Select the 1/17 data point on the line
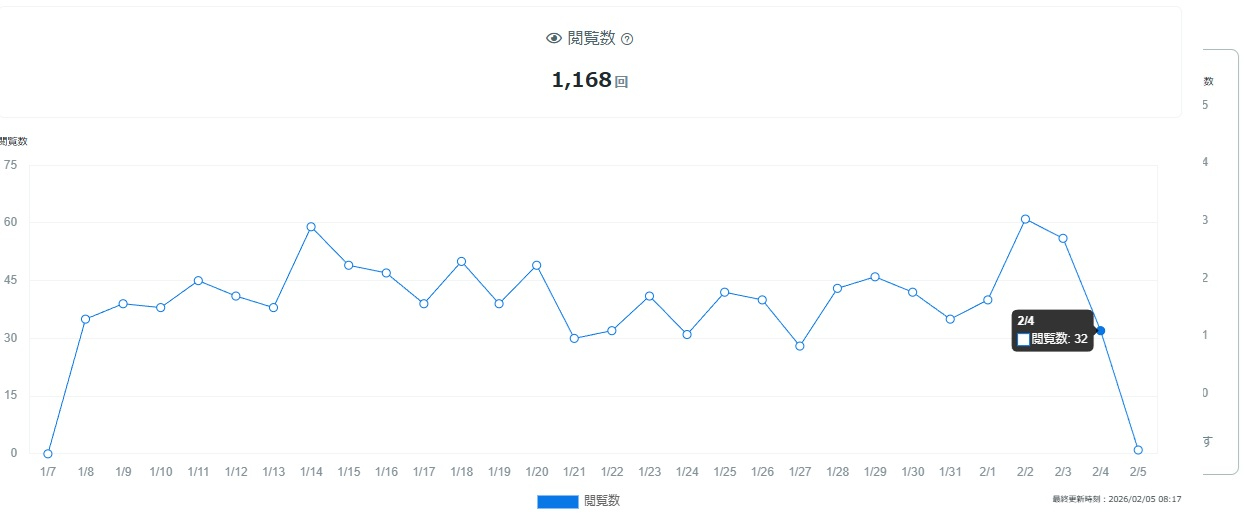This screenshot has width=1245, height=522. [424, 303]
